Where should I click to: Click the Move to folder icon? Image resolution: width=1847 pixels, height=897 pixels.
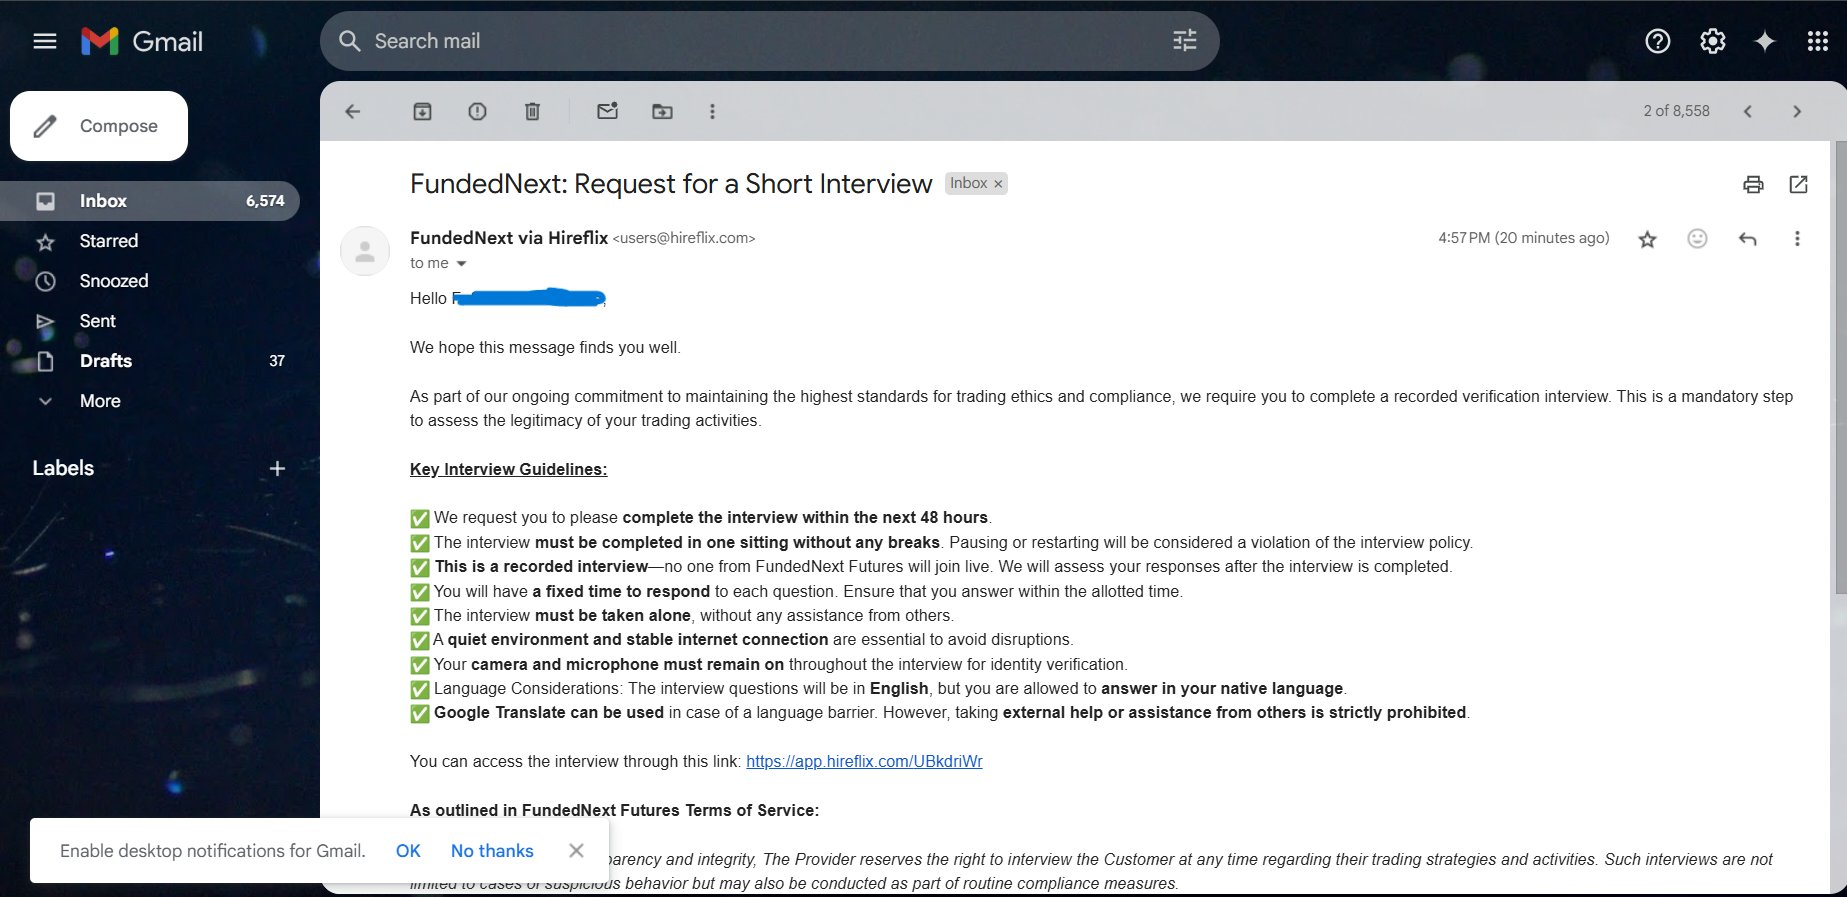pos(662,111)
